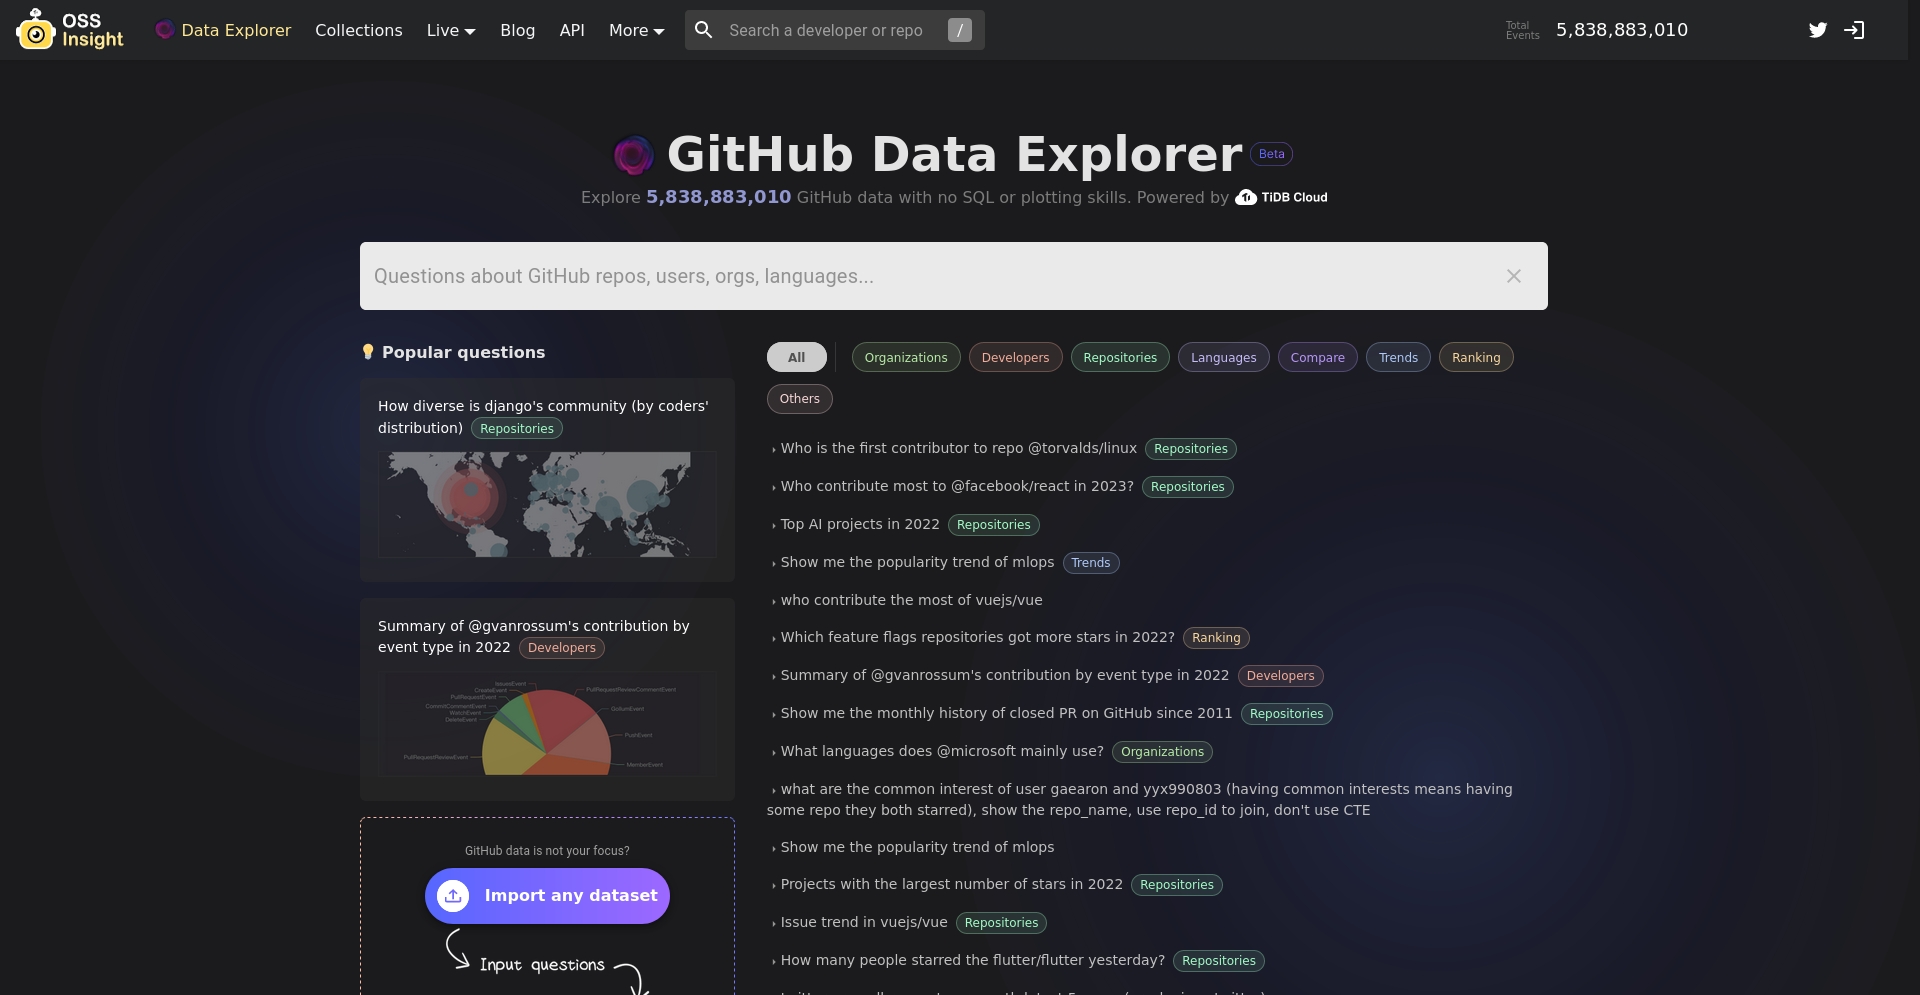Filter questions by Trends tag
Viewport: 1920px width, 995px height.
coord(1398,357)
